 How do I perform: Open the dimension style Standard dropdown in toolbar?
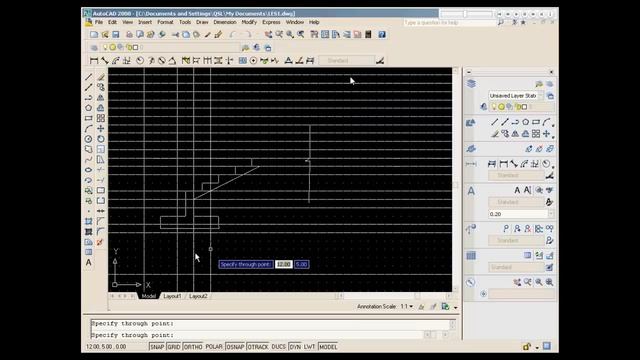point(347,61)
